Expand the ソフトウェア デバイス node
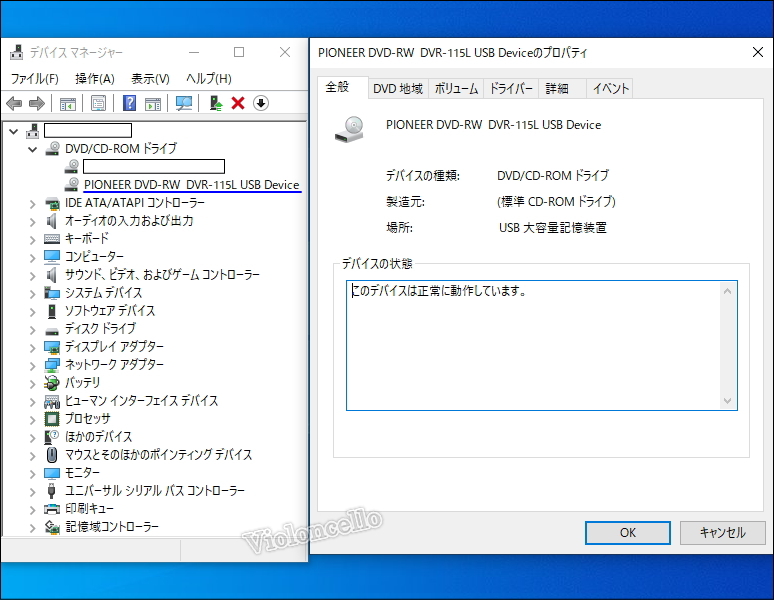Viewport: 774px width, 600px height. (x=33, y=311)
